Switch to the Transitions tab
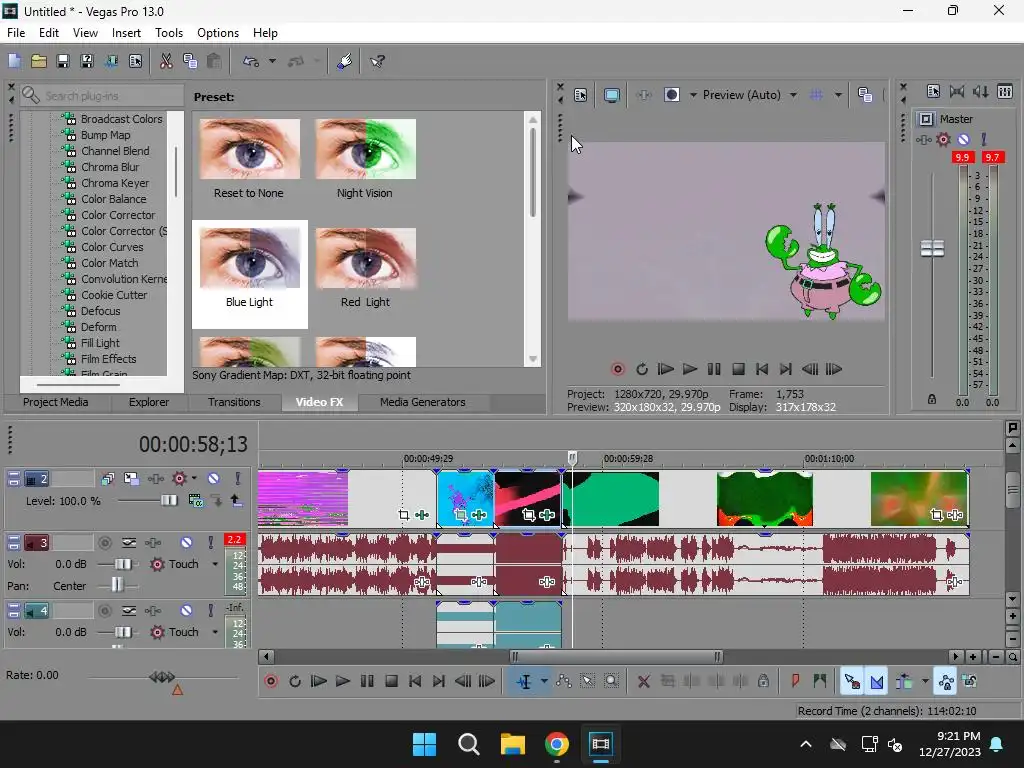1024x768 pixels. (234, 402)
